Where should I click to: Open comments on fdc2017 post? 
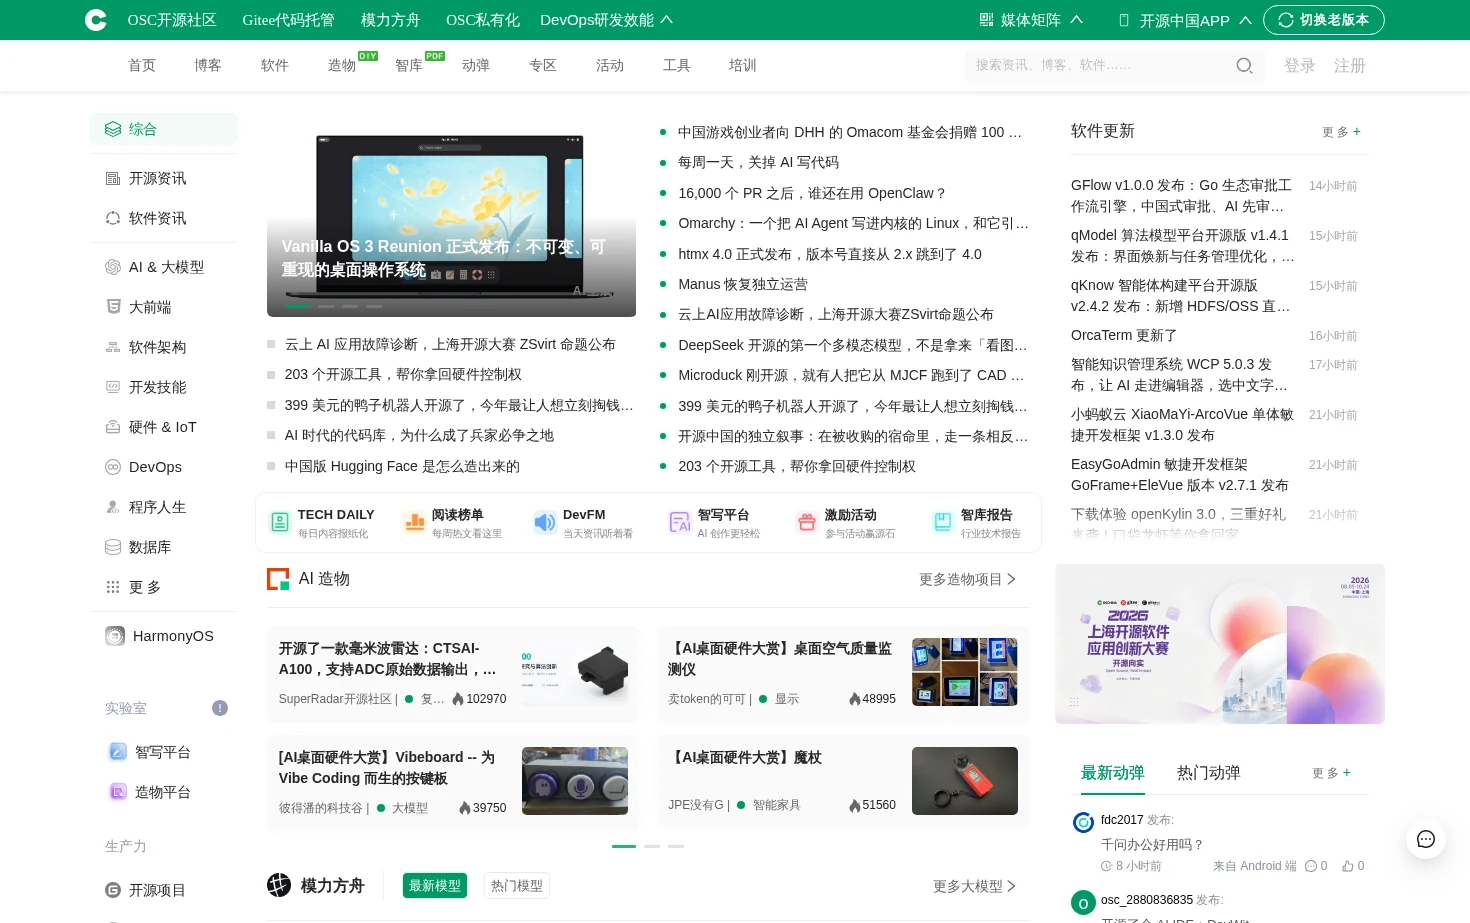(1316, 866)
